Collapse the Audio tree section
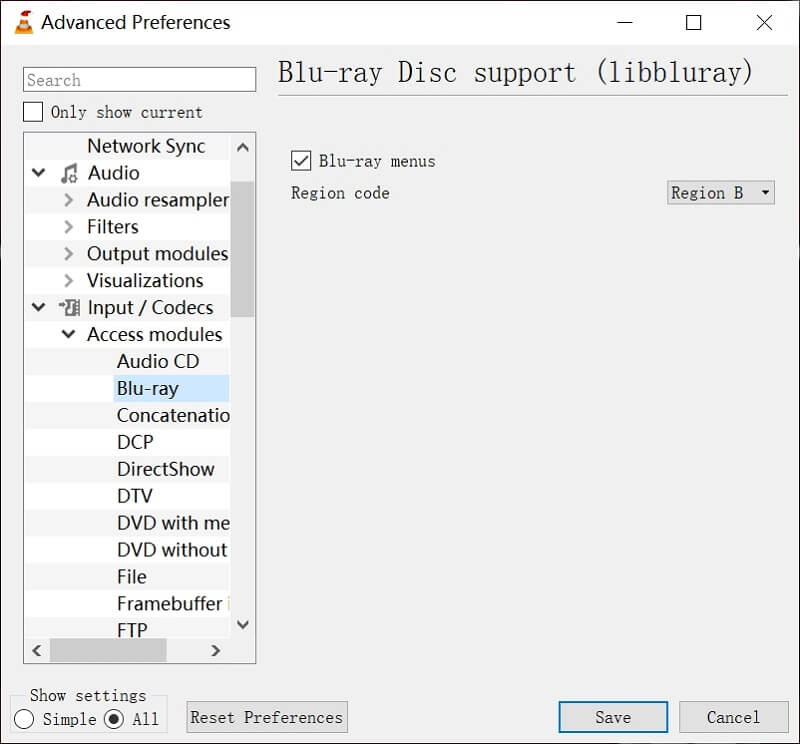The image size is (800, 744). coord(39,172)
